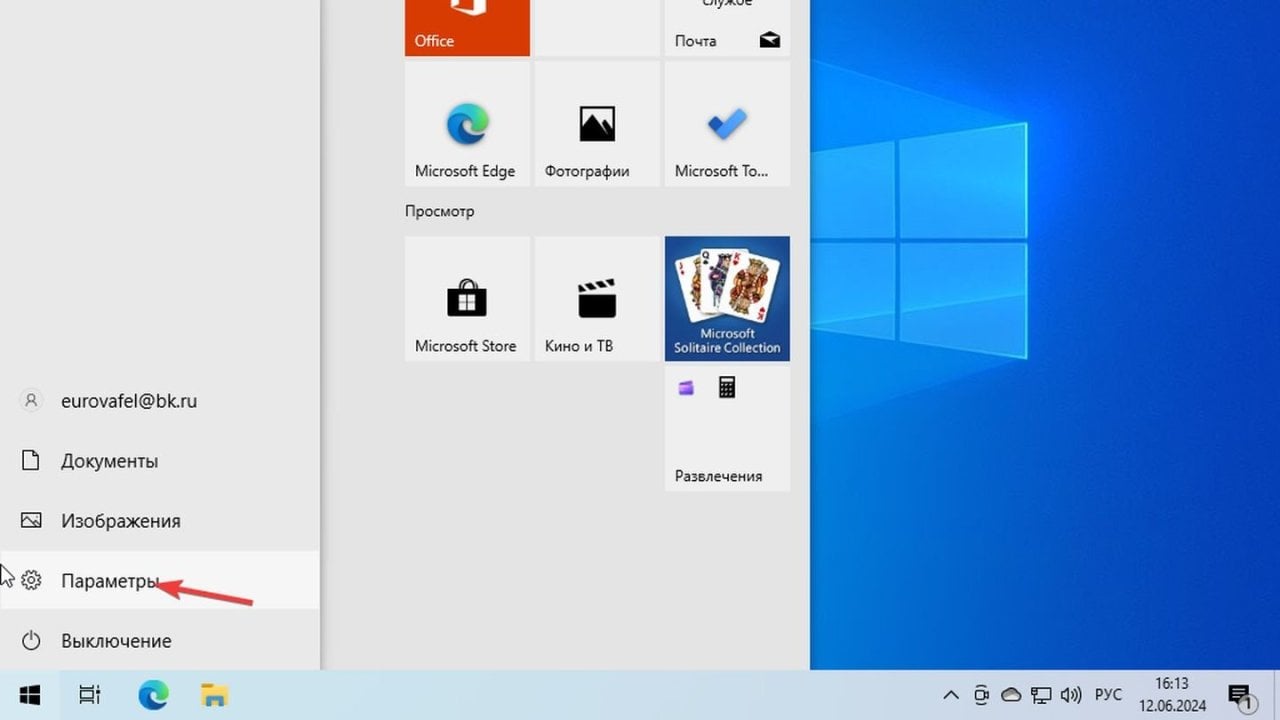This screenshot has width=1280, height=720.
Task: Open File Explorer from the taskbar
Action: coord(215,695)
